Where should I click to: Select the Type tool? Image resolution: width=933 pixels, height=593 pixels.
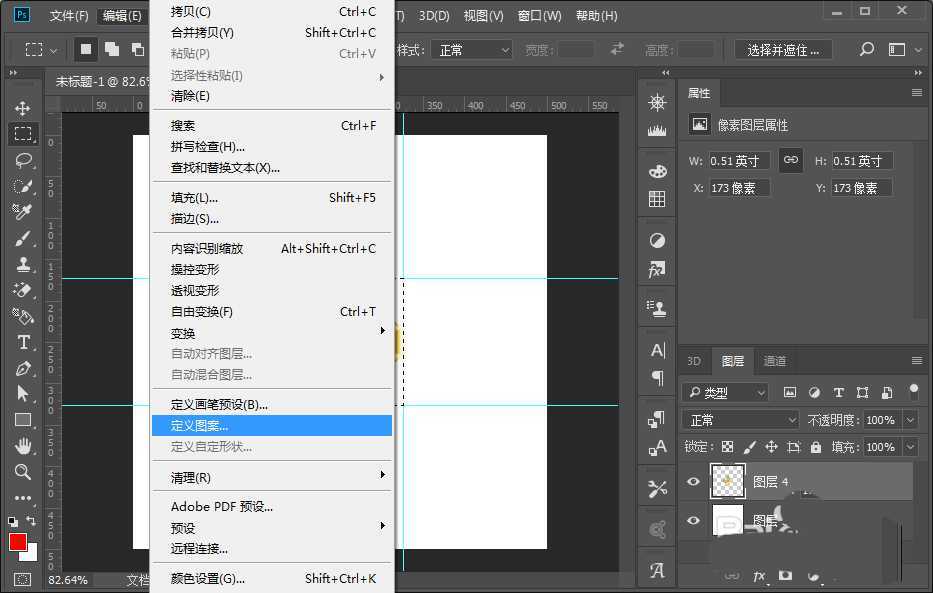coord(22,342)
